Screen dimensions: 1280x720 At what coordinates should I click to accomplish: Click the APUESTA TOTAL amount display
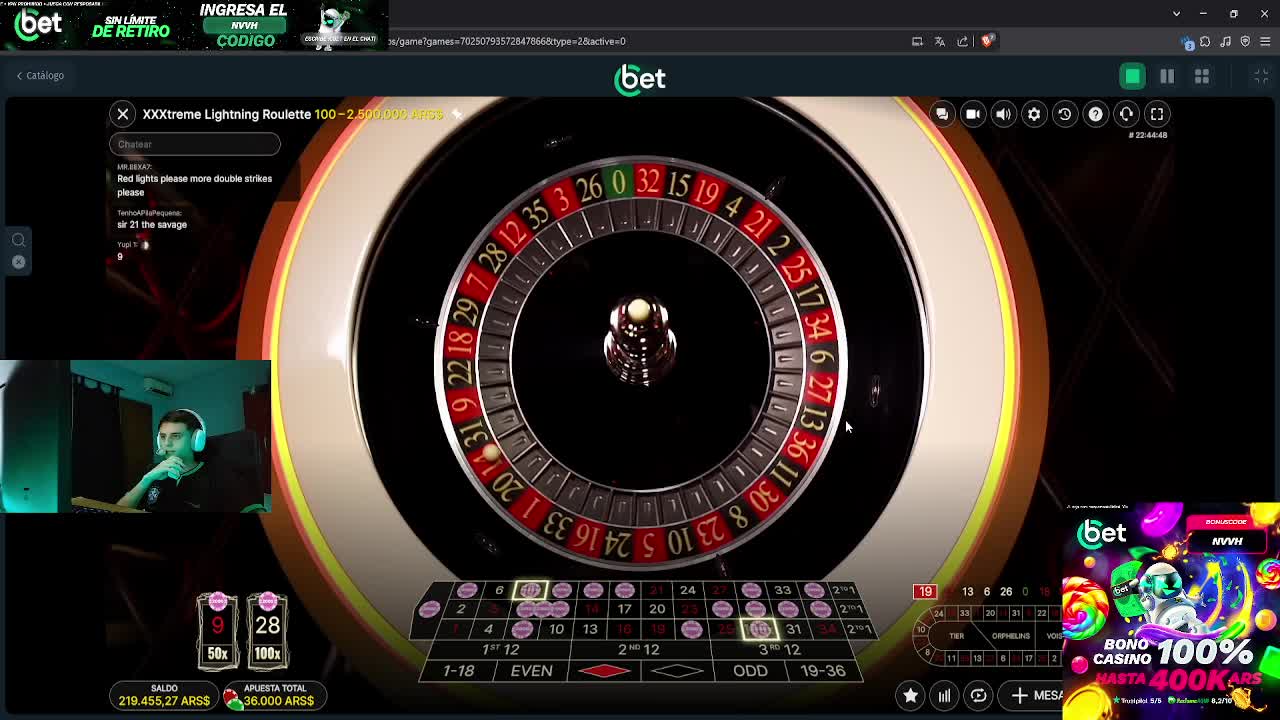pyautogui.click(x=274, y=696)
